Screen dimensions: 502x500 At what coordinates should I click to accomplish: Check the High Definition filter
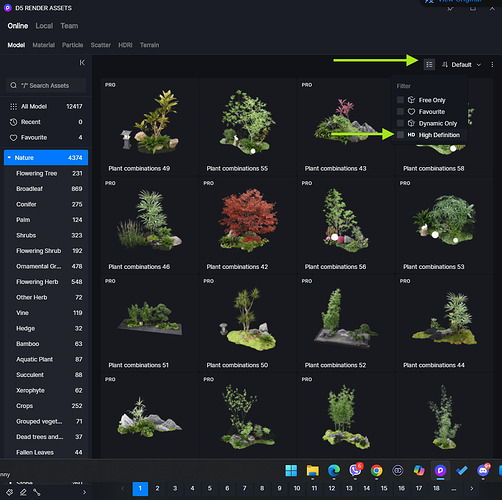click(400, 135)
